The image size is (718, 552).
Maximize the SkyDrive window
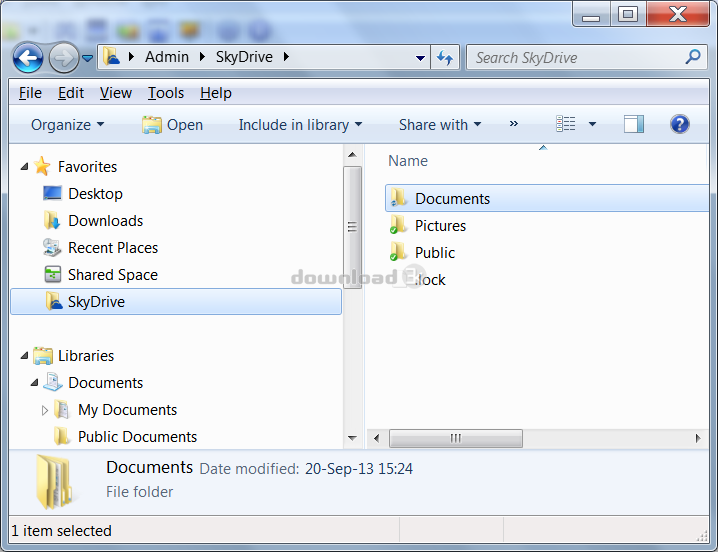point(628,14)
